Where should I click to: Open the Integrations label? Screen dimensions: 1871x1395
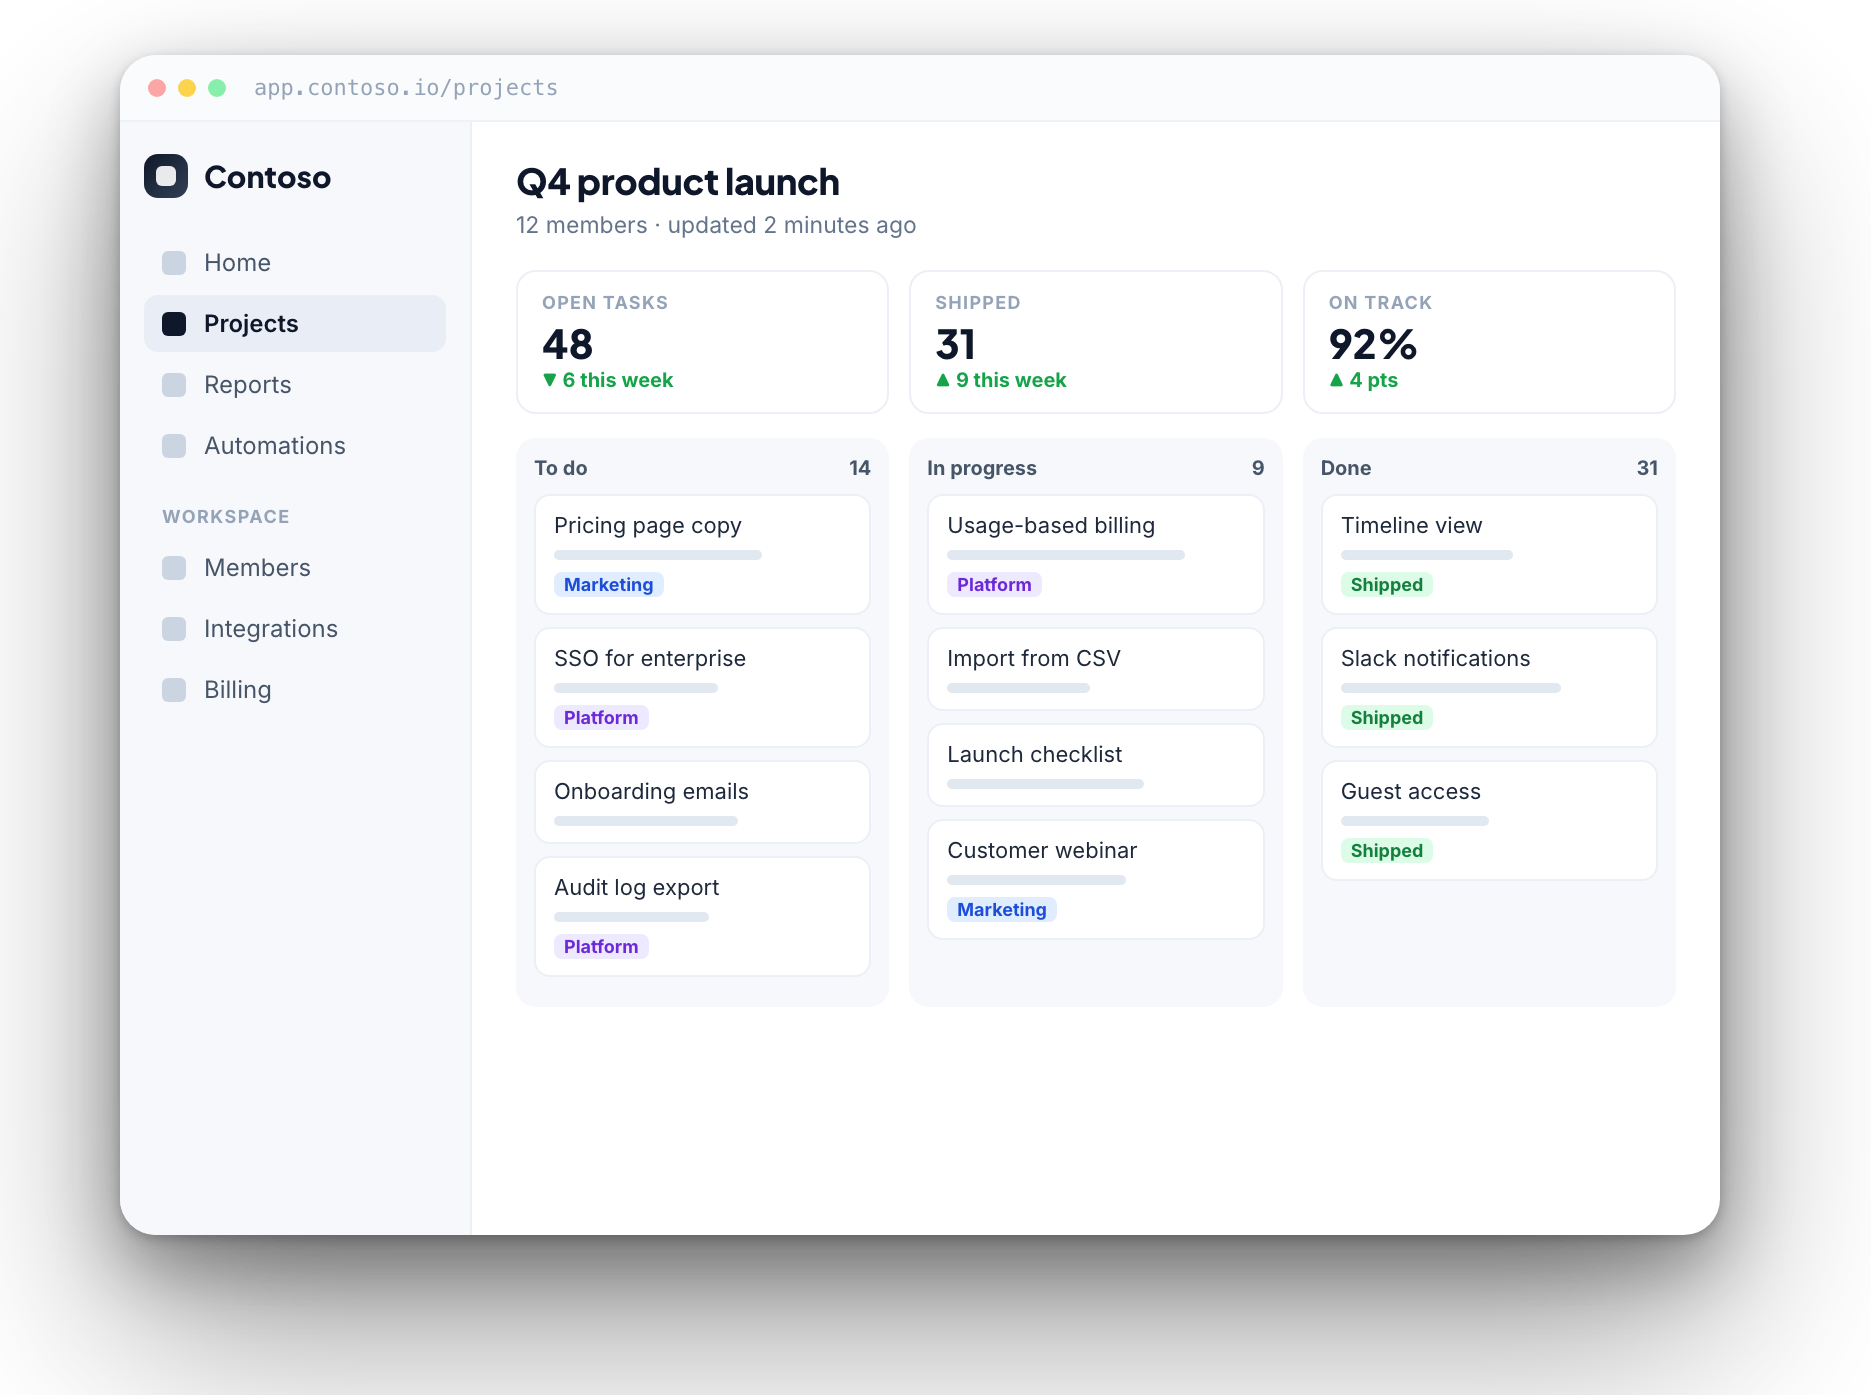point(271,629)
